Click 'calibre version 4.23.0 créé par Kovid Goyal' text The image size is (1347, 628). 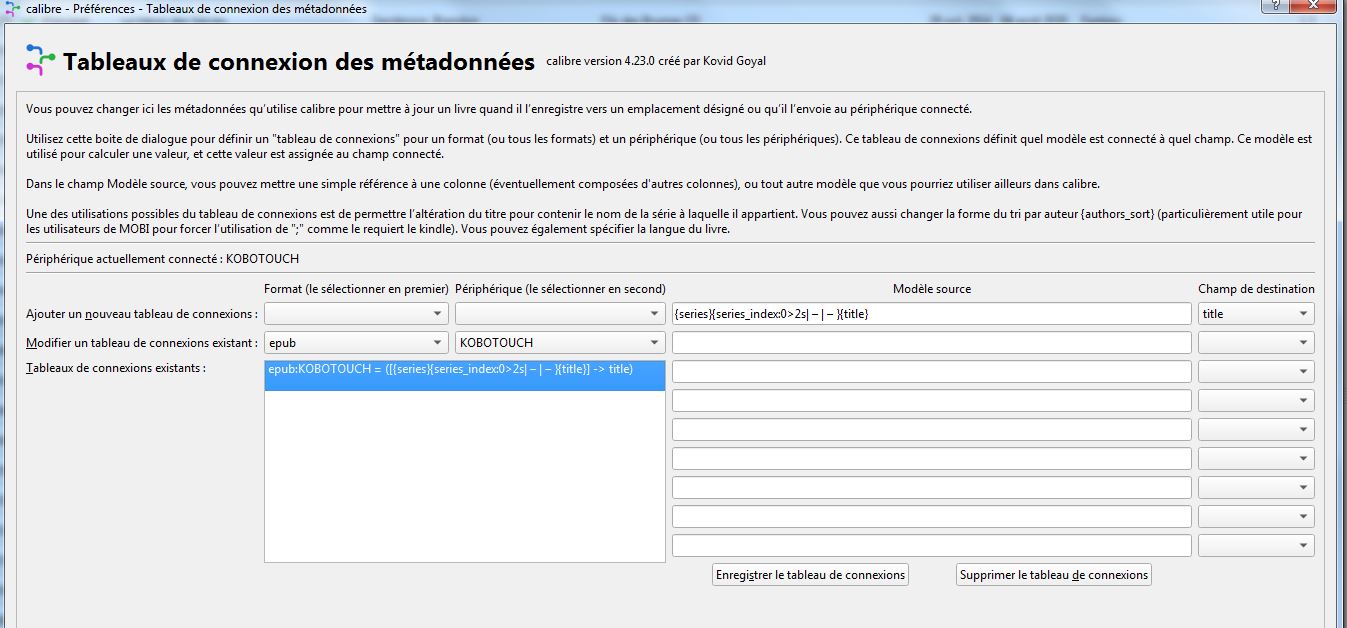click(x=656, y=61)
